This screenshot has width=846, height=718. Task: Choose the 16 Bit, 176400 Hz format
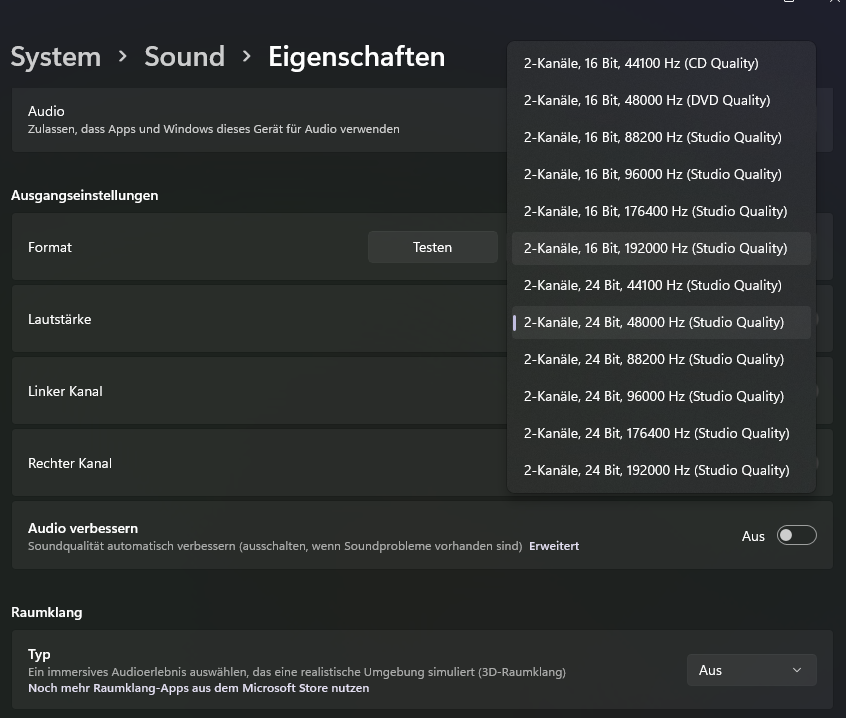pos(655,211)
